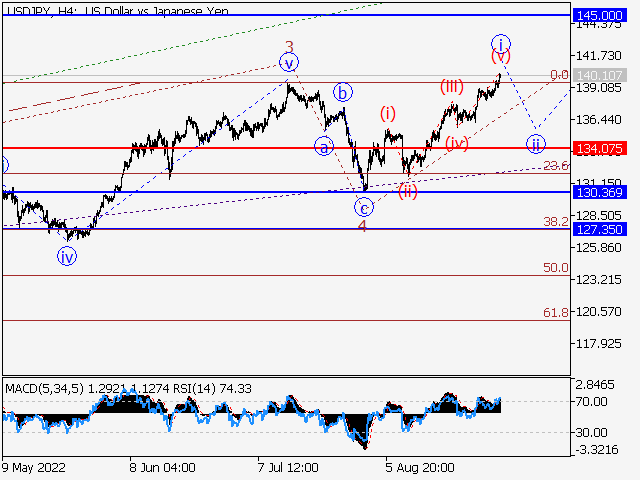Image resolution: width=640 pixels, height=480 pixels.
Task: Select the red (v) wave label
Action: coord(501,56)
